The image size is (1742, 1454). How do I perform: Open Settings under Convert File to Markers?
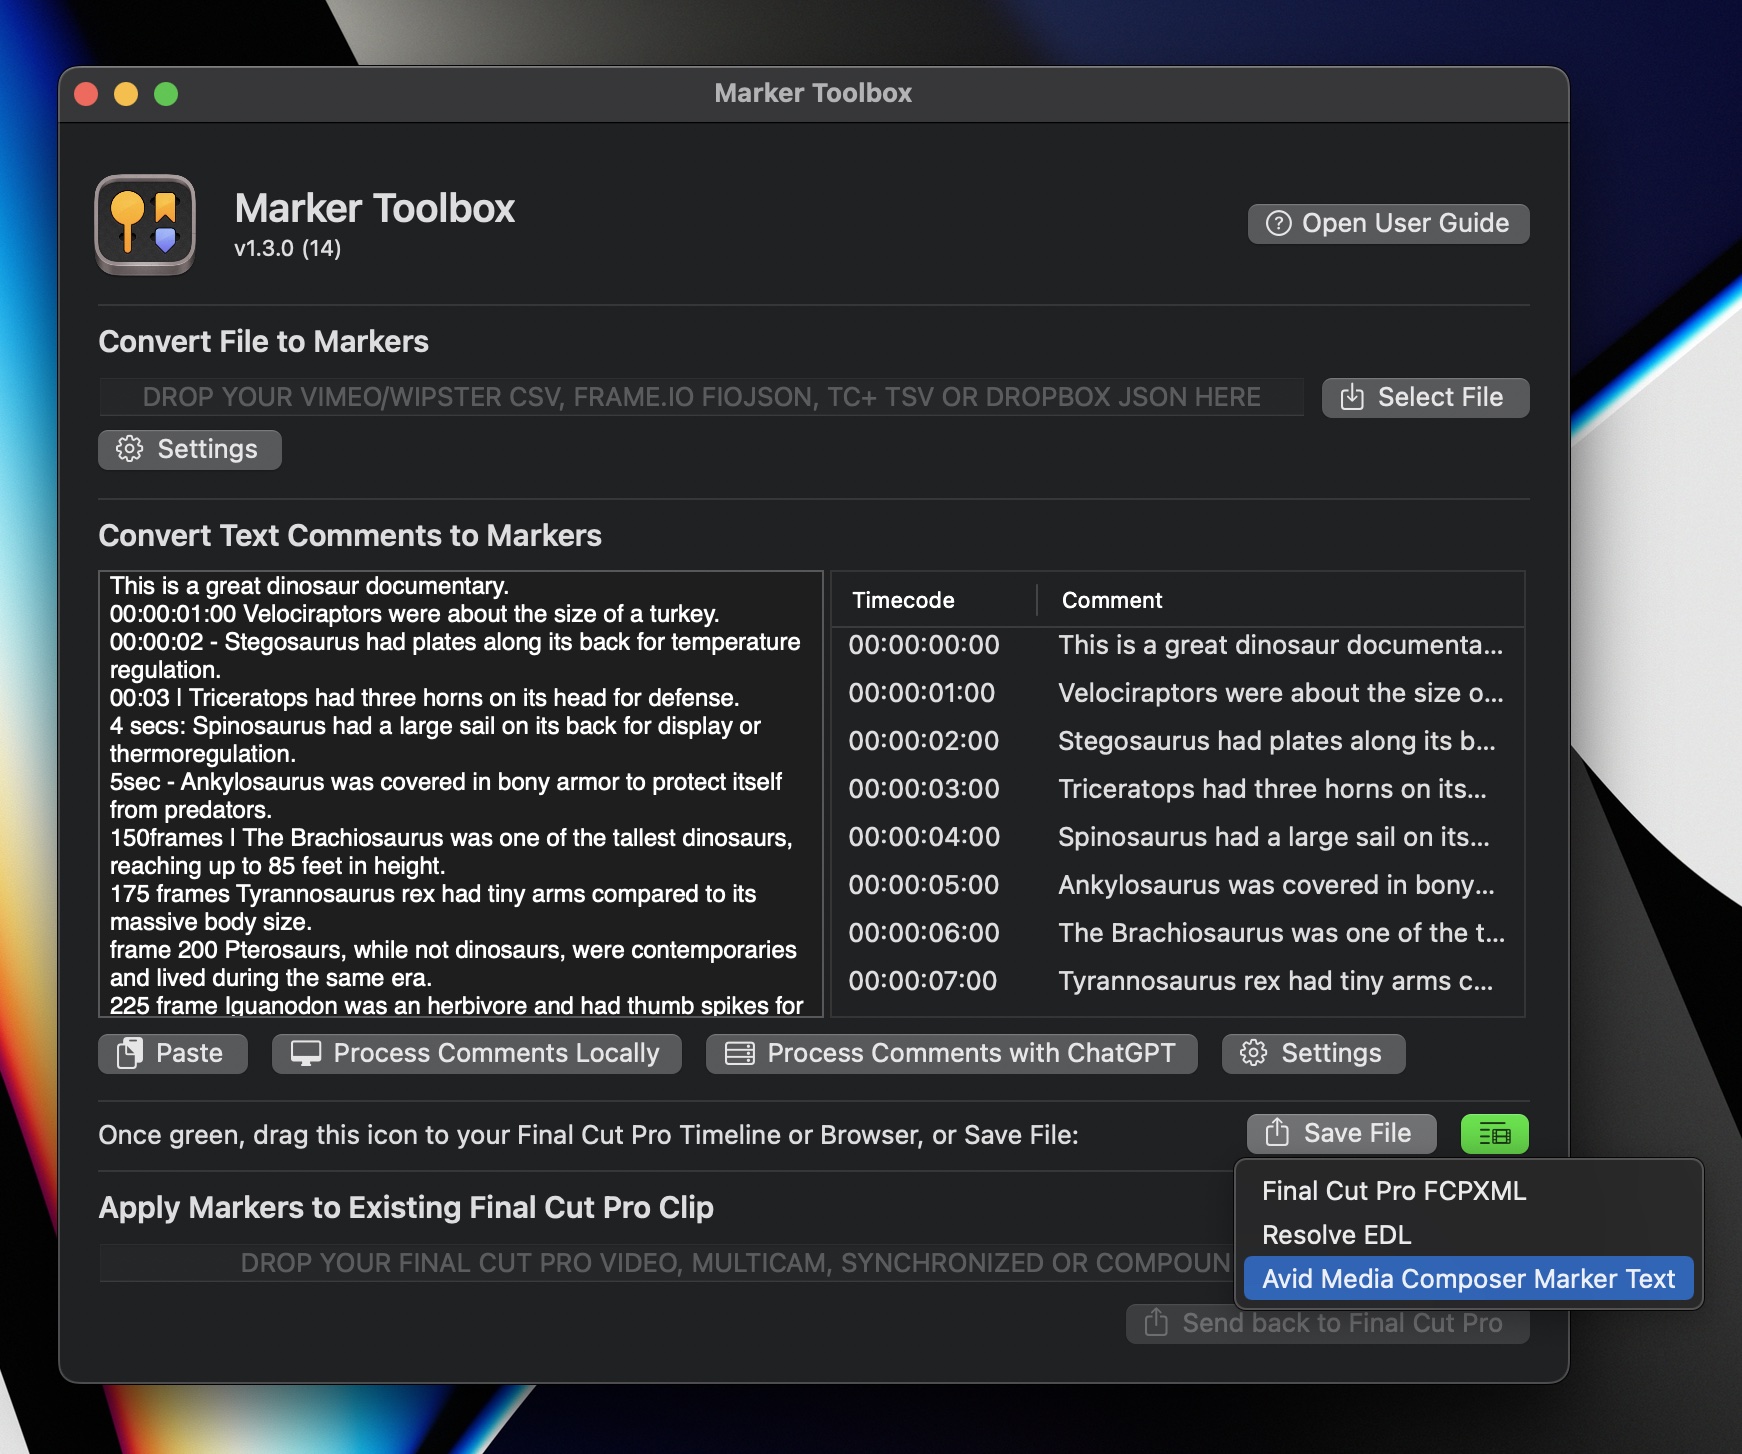[x=190, y=449]
